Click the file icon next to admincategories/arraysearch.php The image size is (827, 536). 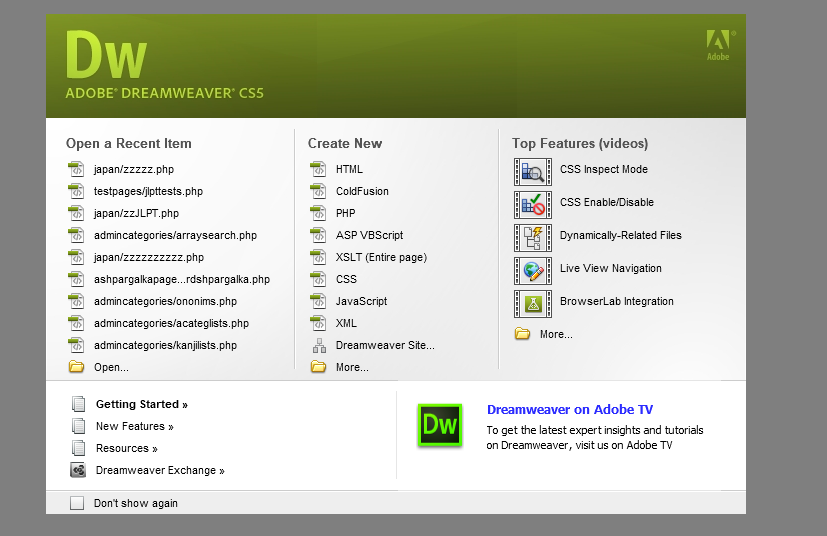pos(76,235)
